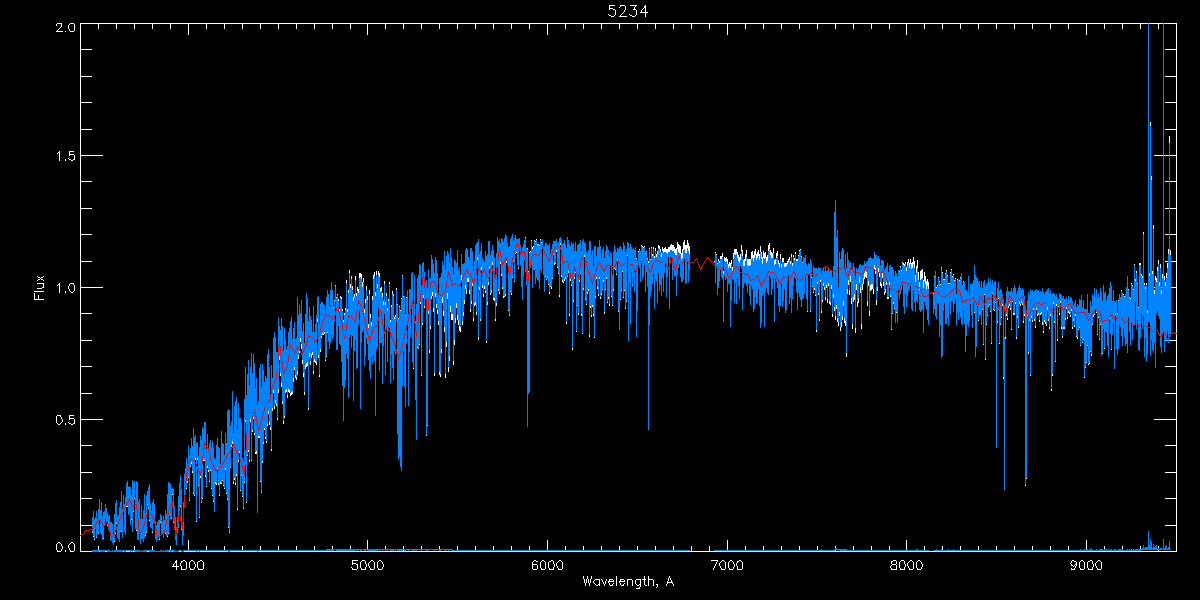This screenshot has width=1200, height=600.
Task: Select the red model line in spectrum gap
Action: pyautogui.click(x=703, y=263)
